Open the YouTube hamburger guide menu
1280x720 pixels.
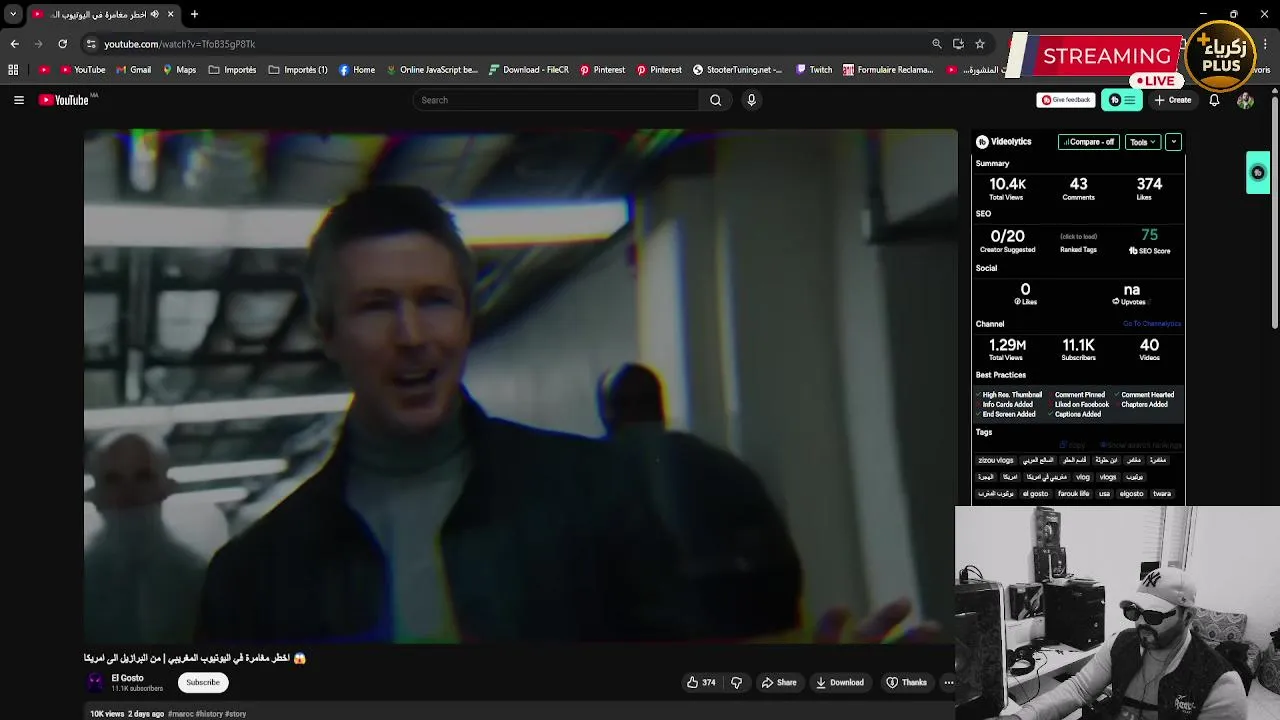[19, 100]
